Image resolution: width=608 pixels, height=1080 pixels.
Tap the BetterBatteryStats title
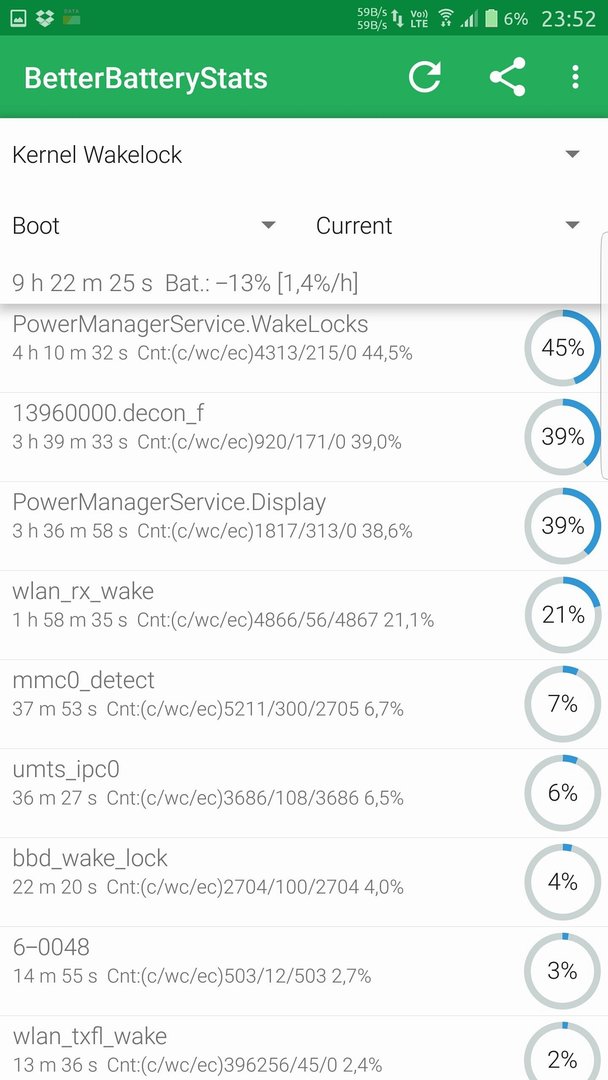click(145, 78)
